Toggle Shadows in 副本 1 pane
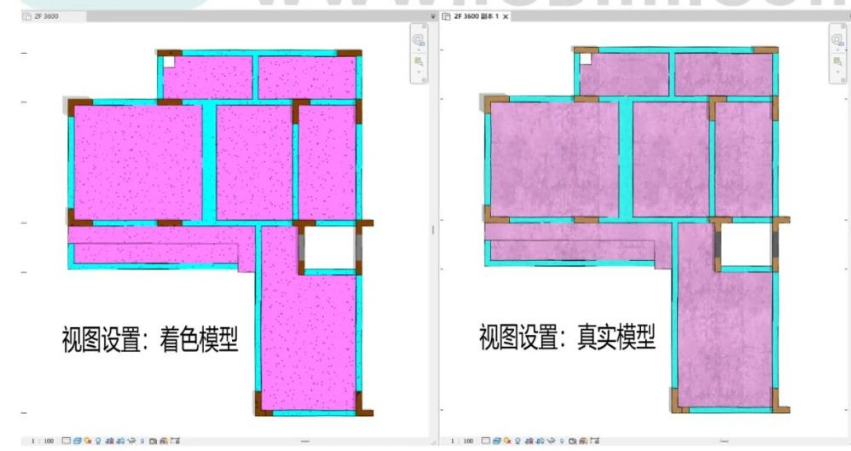The image size is (851, 451). tap(518, 441)
